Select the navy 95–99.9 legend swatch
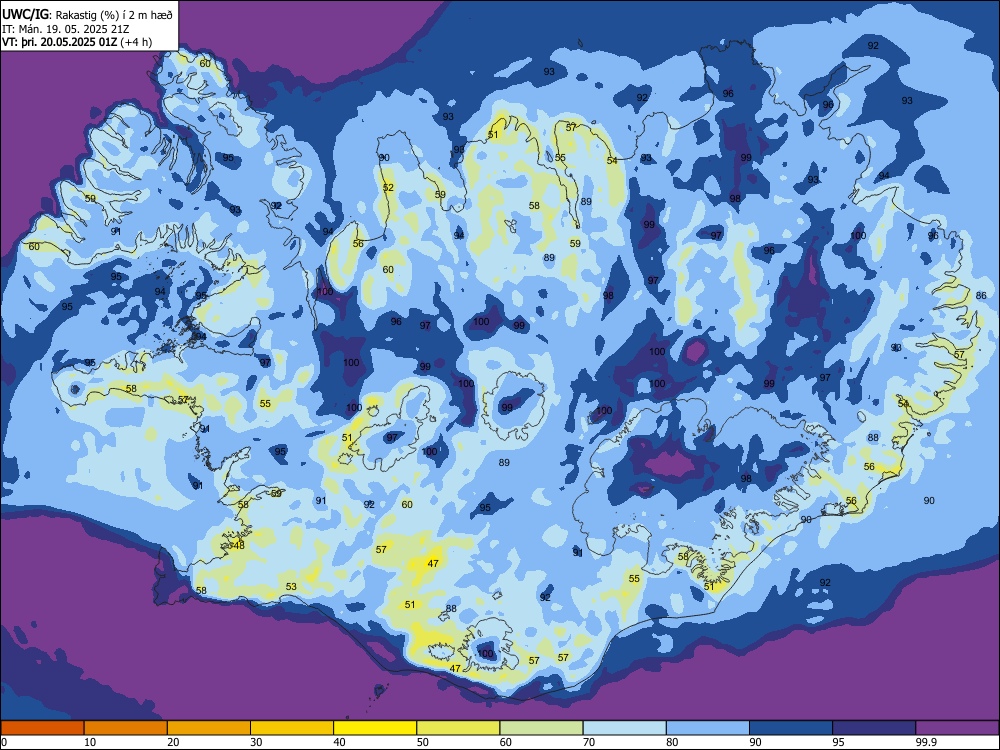Viewport: 1000px width, 750px height. coord(874,728)
